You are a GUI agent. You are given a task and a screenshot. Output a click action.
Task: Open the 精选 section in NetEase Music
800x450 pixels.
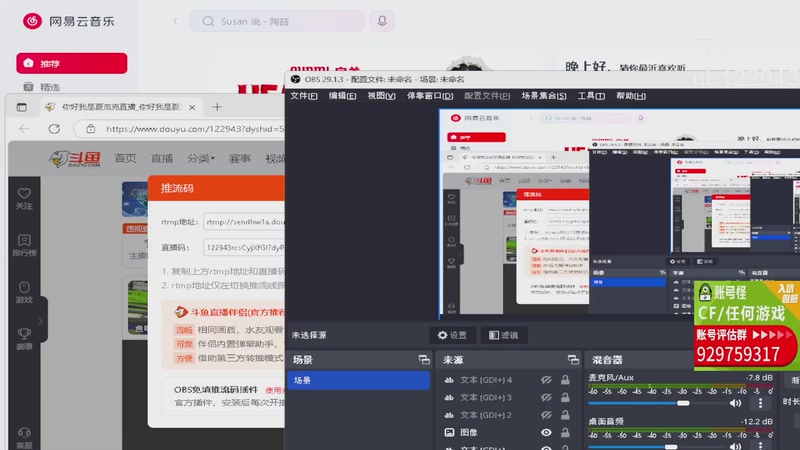click(x=43, y=87)
